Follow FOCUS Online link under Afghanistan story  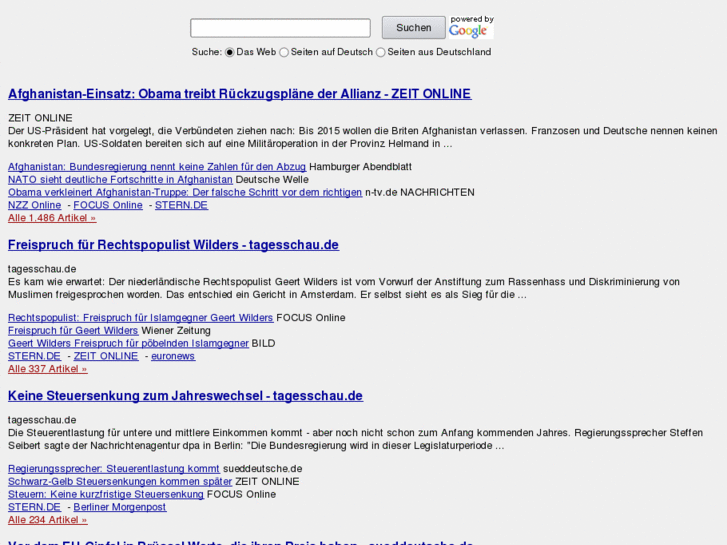[108, 205]
